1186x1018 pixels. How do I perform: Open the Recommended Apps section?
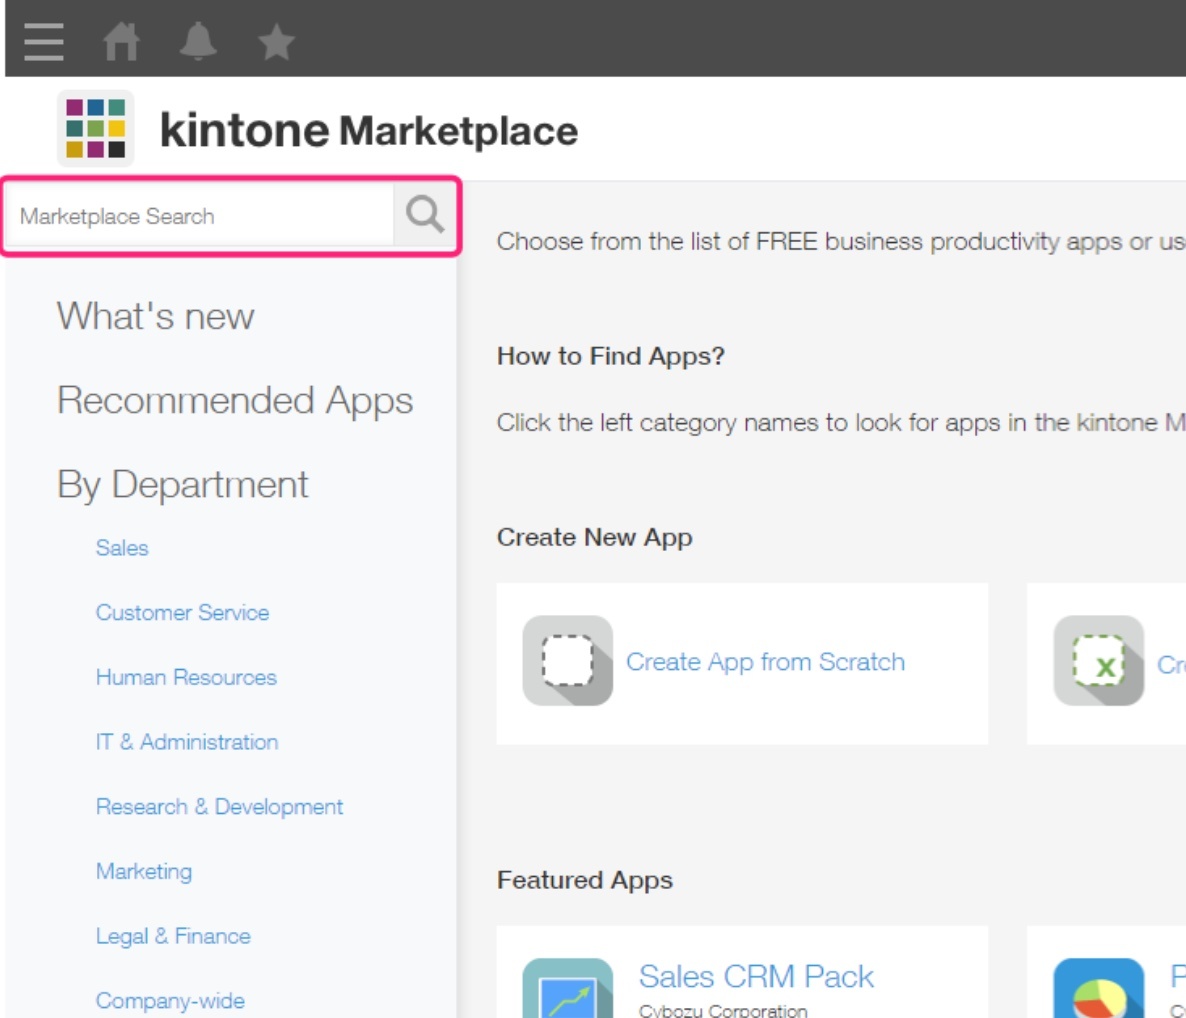[234, 401]
